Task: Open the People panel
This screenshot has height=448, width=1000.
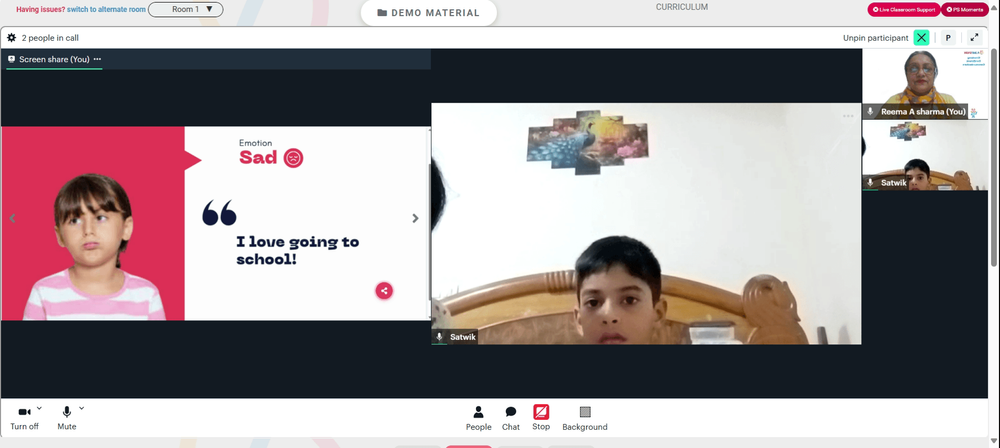Action: point(478,419)
